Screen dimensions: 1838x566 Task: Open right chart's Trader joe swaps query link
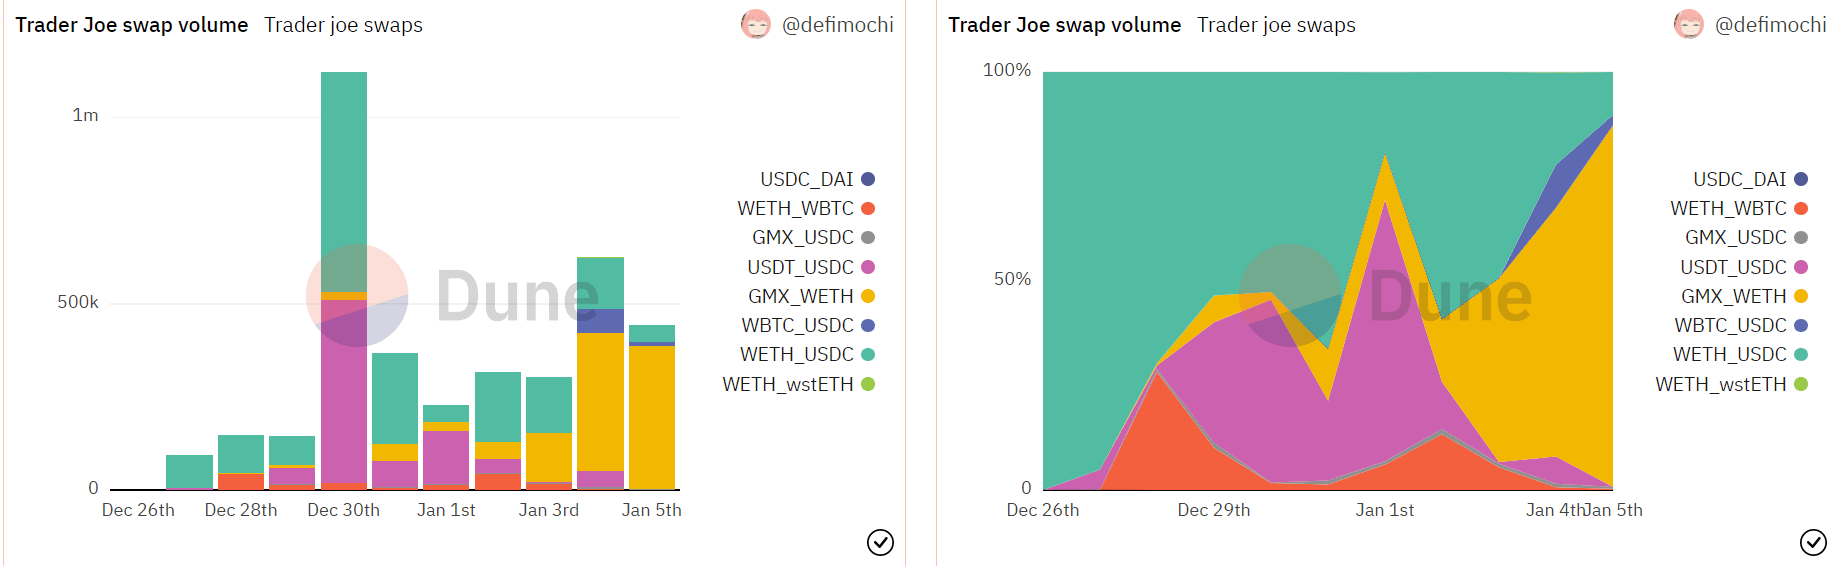point(1276,25)
